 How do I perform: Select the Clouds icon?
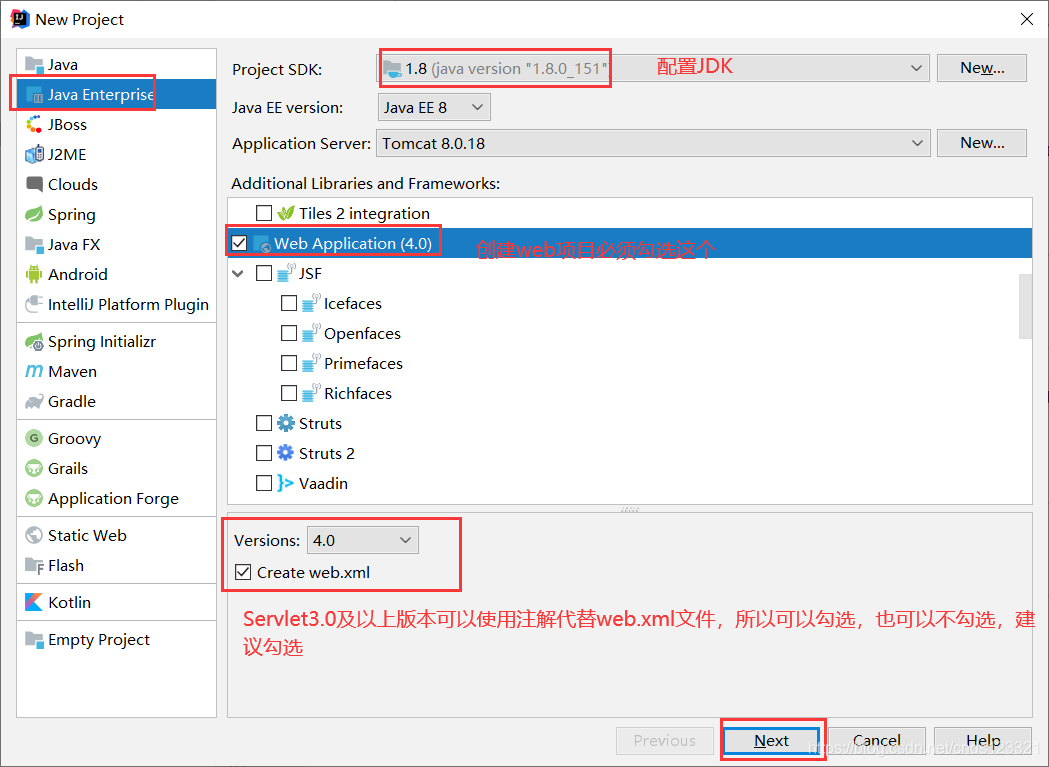tap(34, 184)
